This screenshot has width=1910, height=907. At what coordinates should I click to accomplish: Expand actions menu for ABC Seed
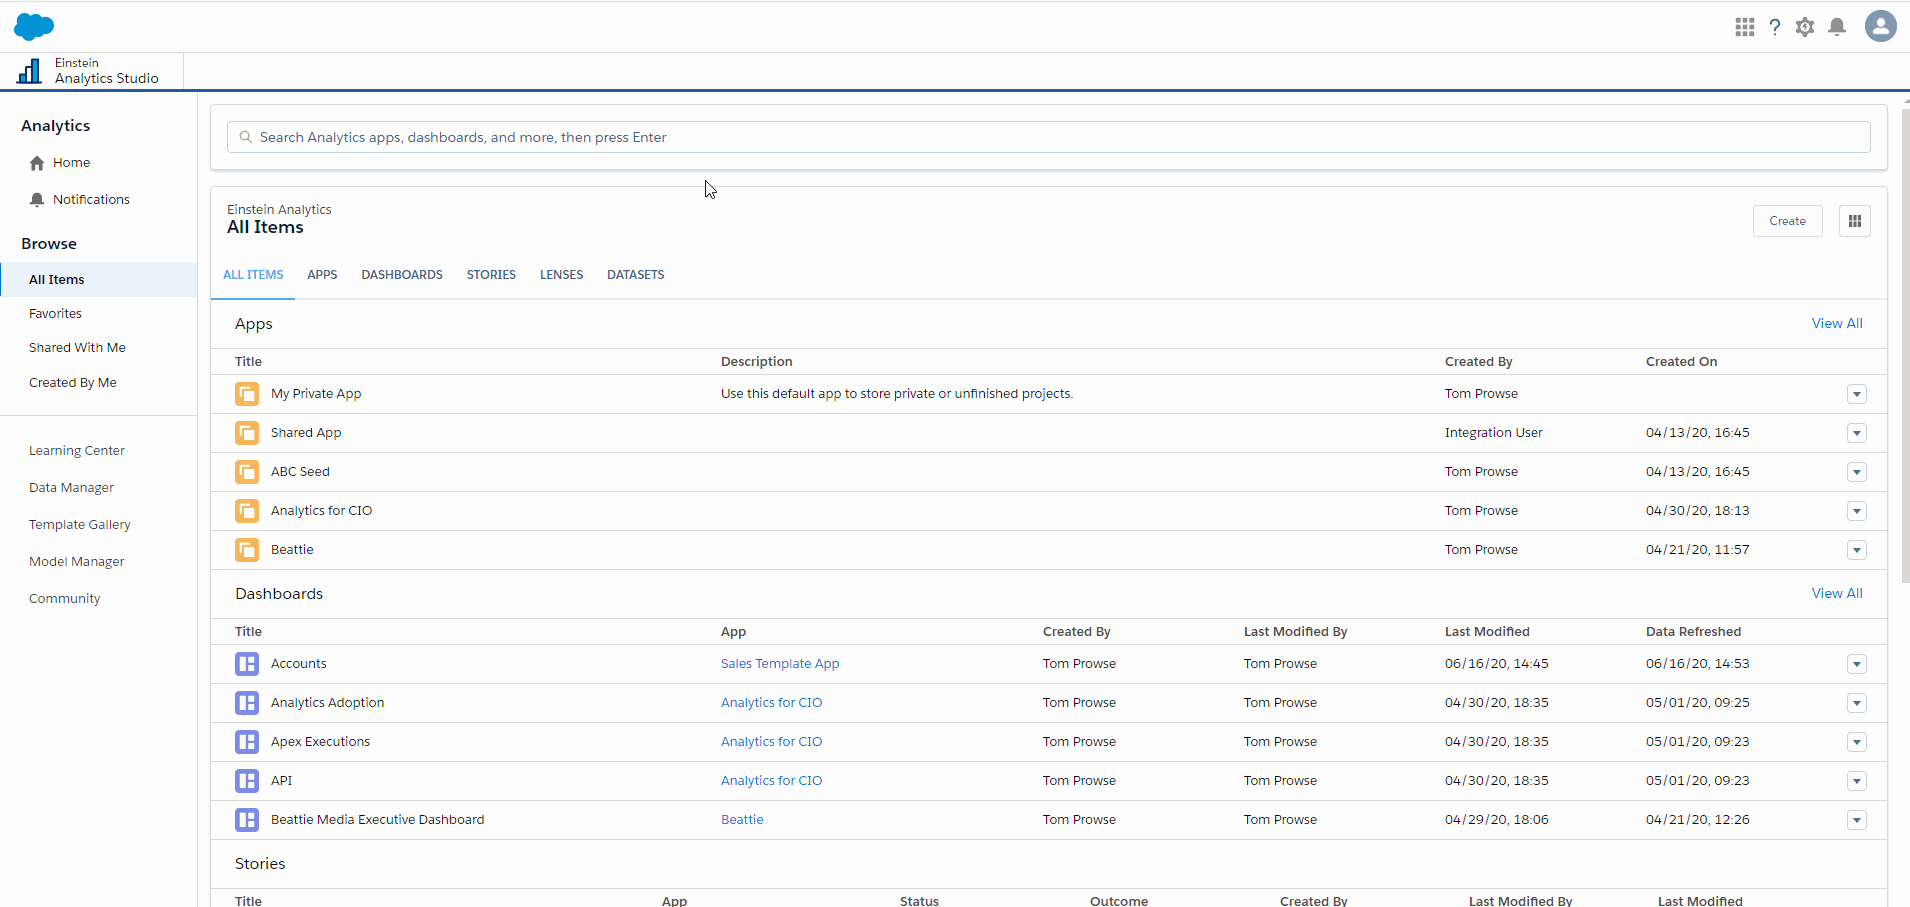(1857, 472)
